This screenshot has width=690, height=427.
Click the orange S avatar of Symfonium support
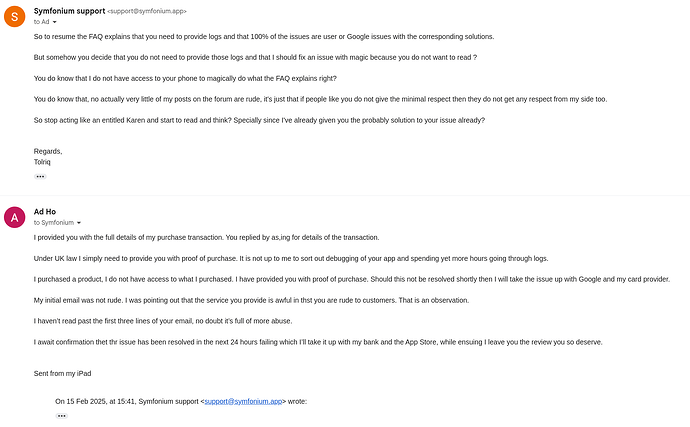(x=15, y=16)
